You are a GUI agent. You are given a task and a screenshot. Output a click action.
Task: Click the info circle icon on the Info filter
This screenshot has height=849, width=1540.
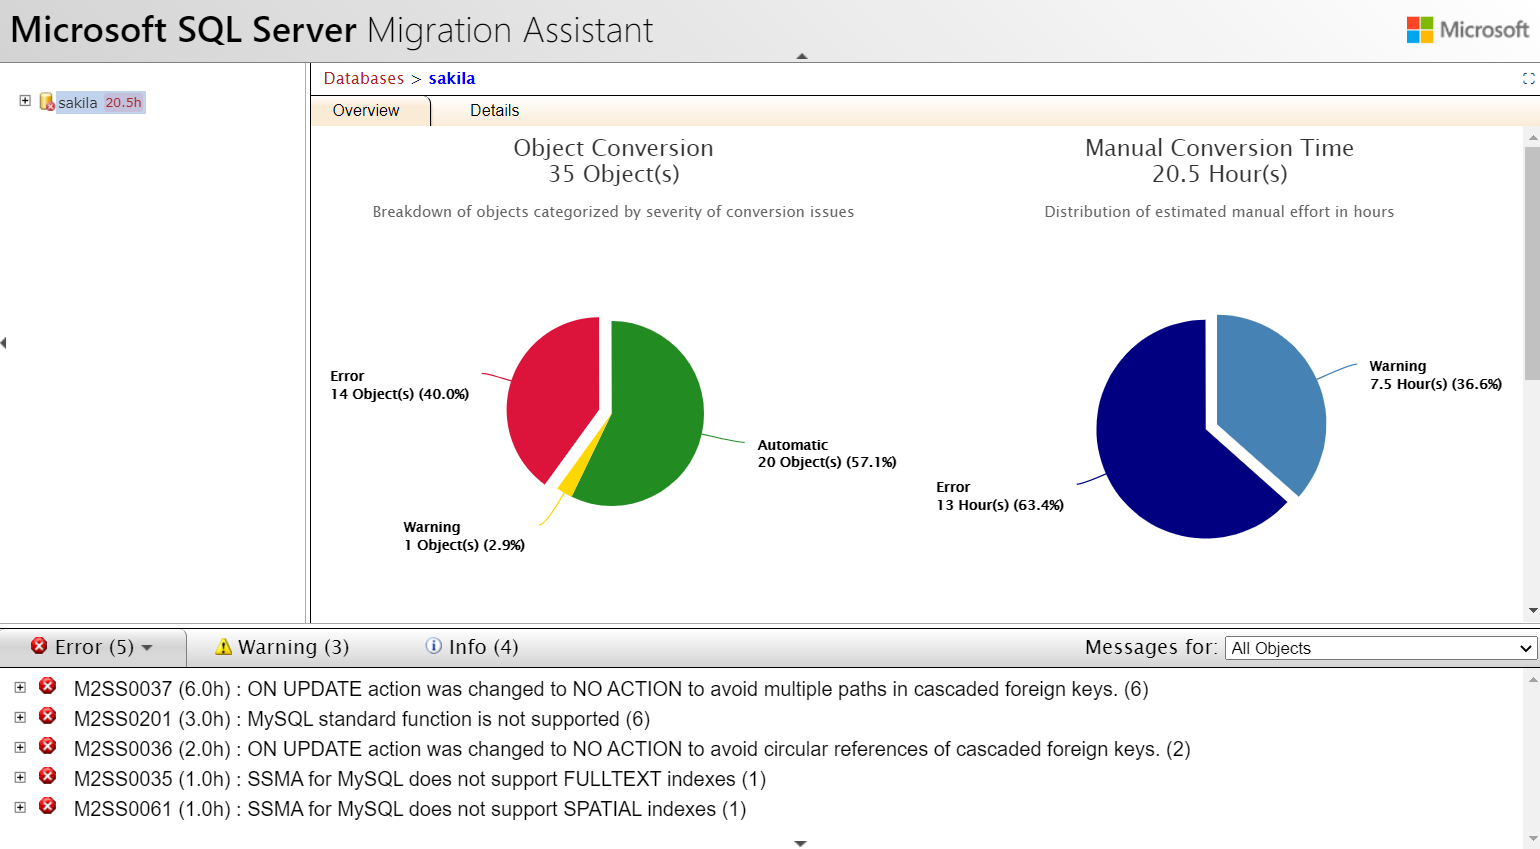[432, 647]
